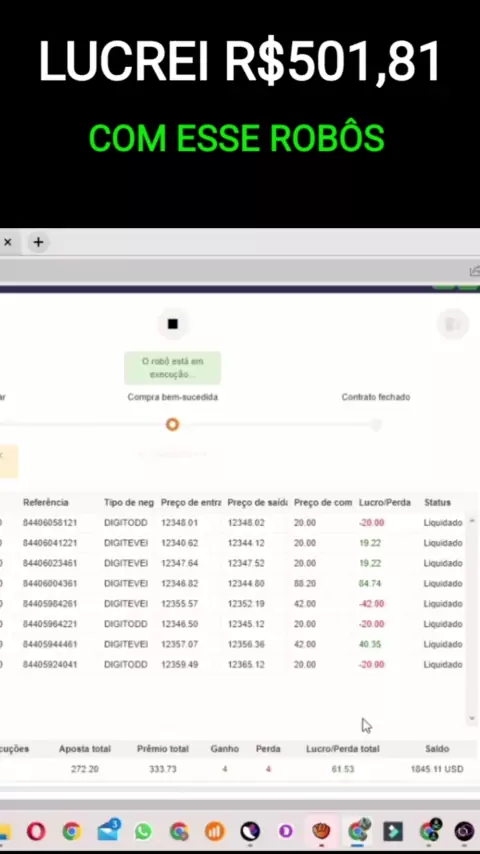The width and height of the screenshot is (480, 854).
Task: Open a new browser tab with plus
Action: tap(38, 242)
